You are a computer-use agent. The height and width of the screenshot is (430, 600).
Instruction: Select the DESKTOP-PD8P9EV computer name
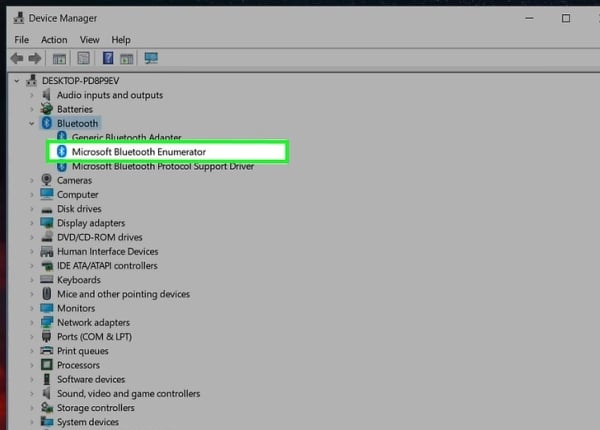(x=80, y=81)
